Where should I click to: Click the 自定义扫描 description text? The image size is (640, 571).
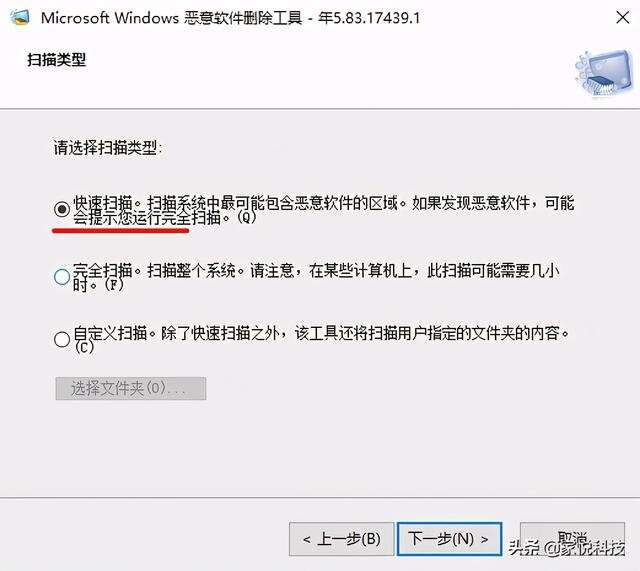[x=321, y=340]
